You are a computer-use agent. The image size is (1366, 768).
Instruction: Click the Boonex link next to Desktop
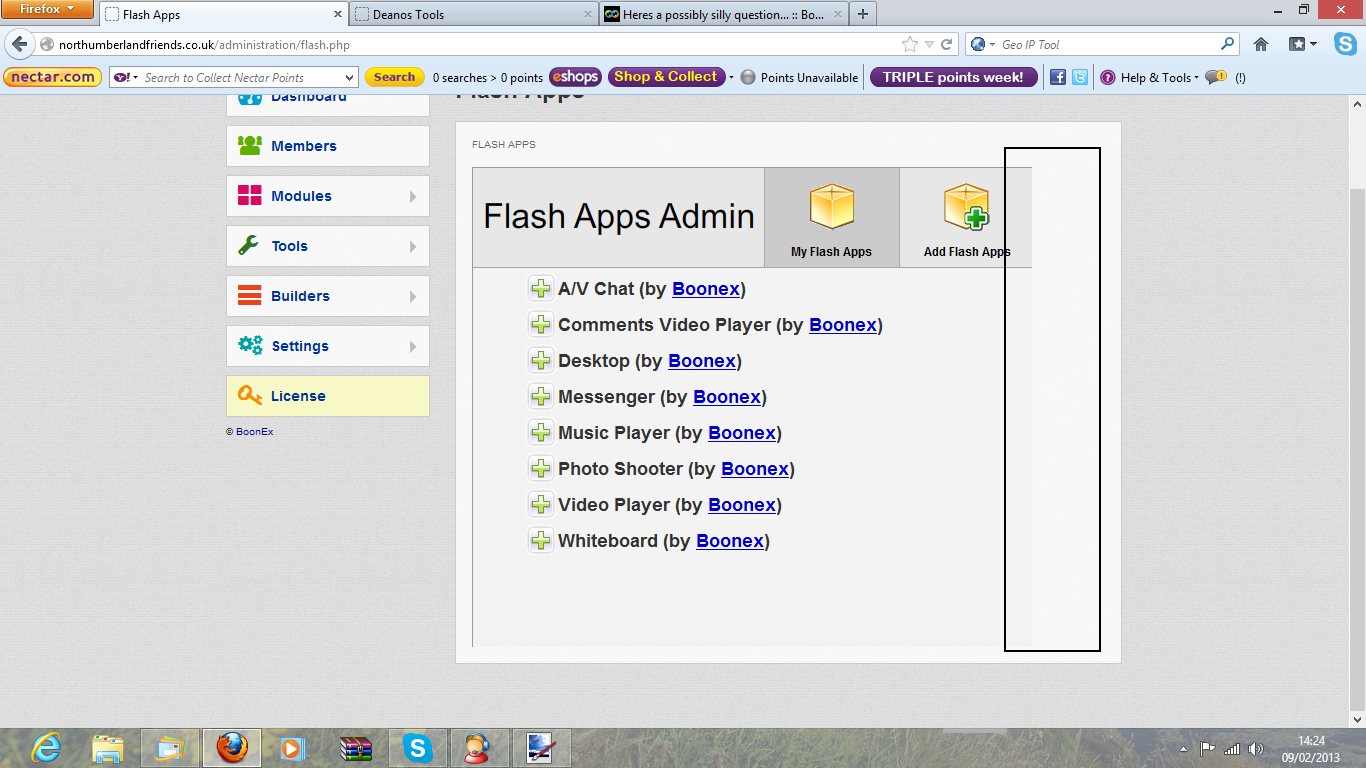tap(701, 361)
